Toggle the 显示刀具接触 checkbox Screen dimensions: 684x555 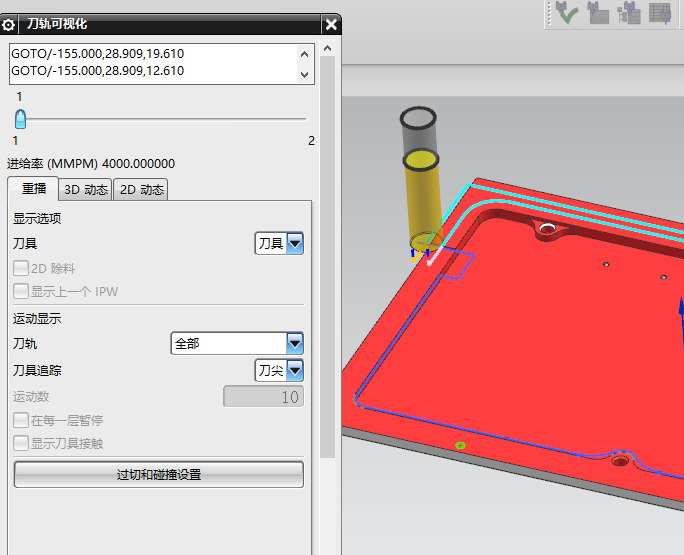coord(21,443)
